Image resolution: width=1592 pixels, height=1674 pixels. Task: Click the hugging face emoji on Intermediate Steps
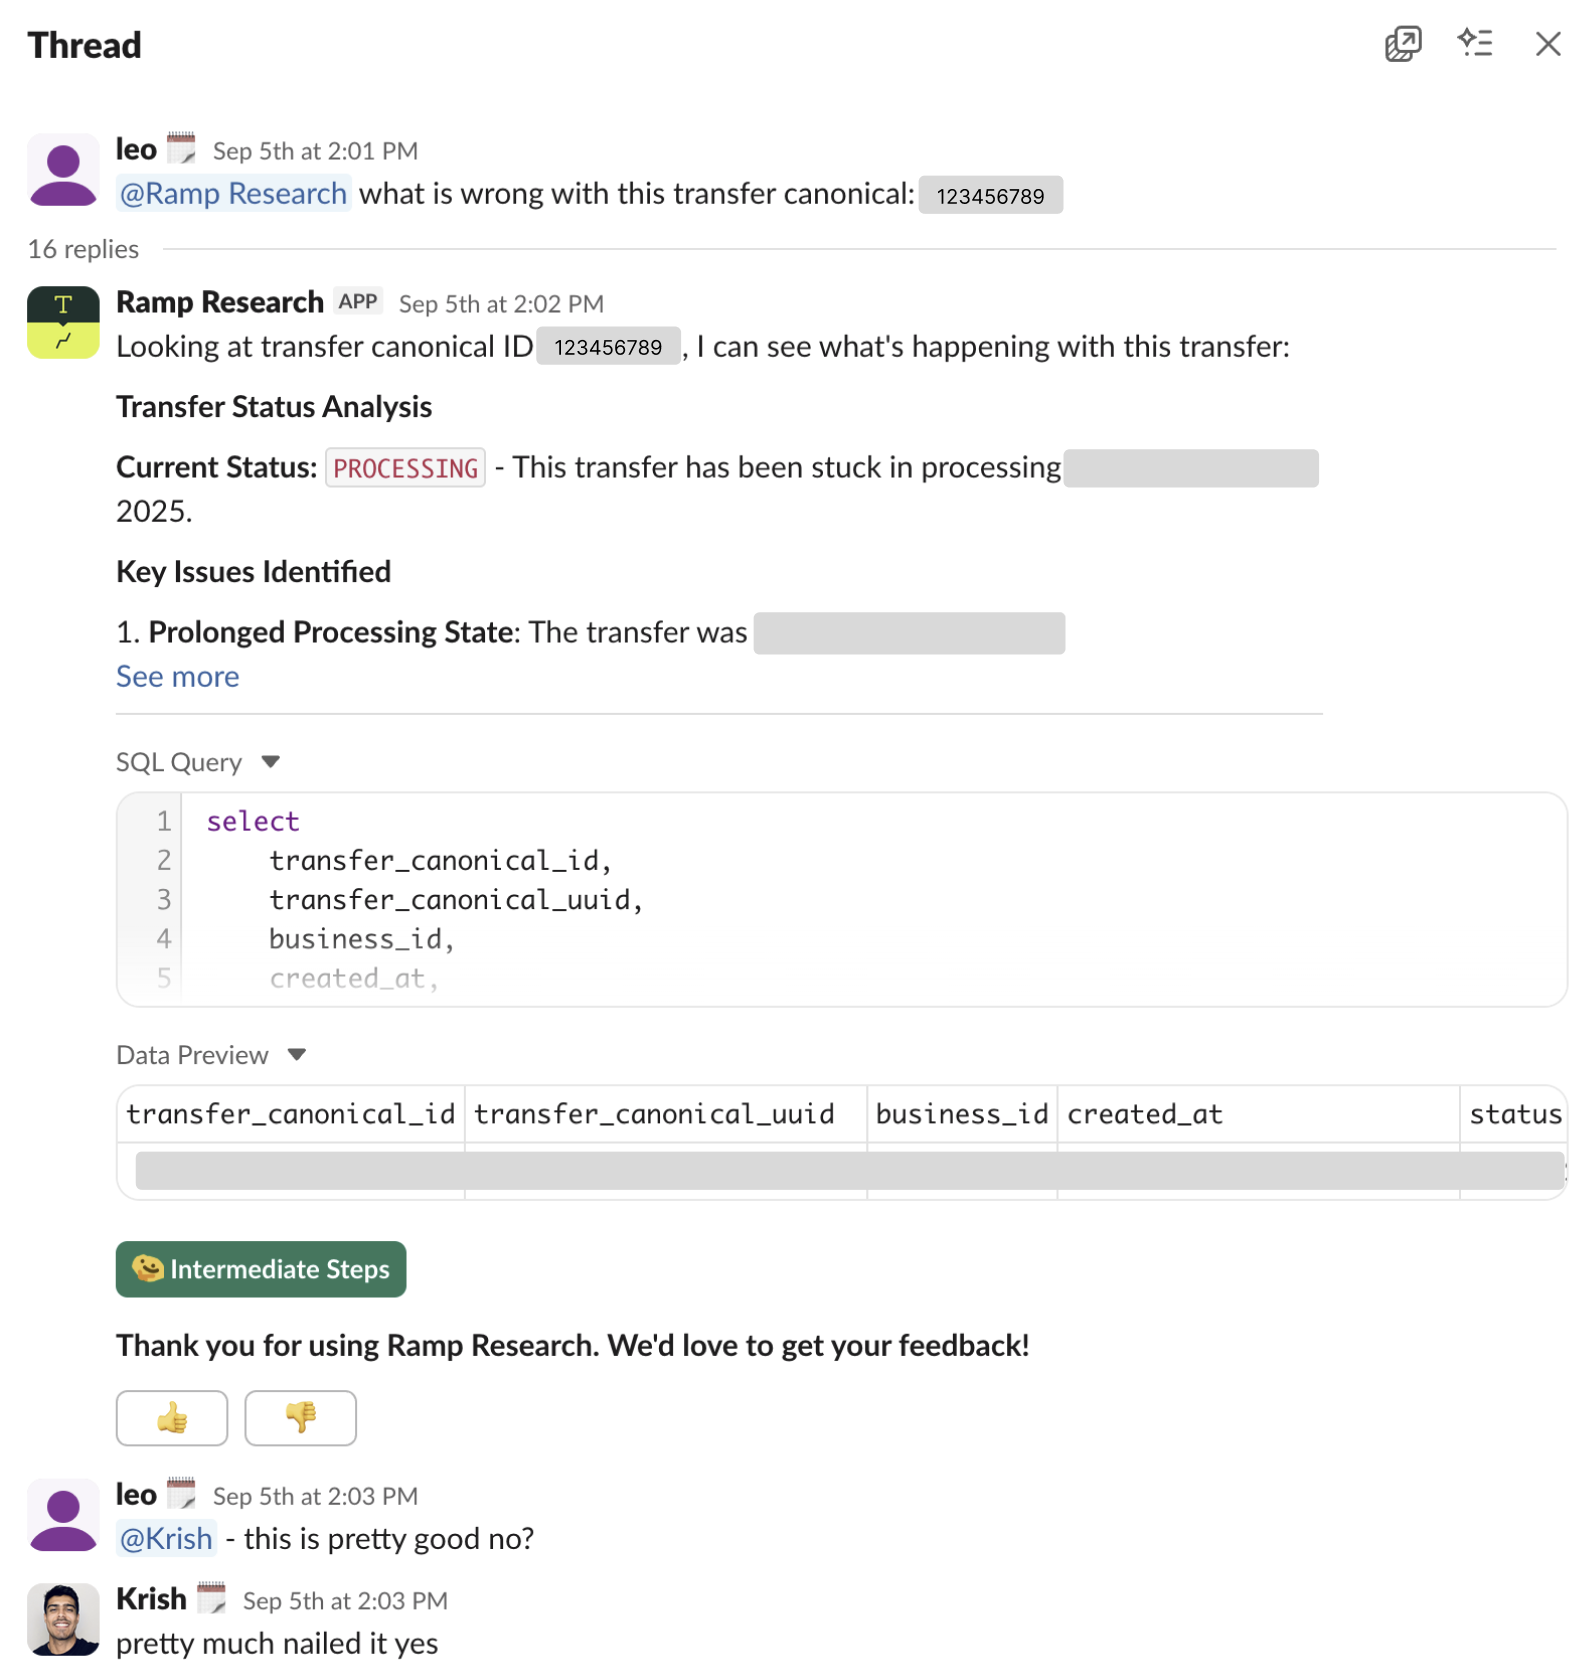[147, 1269]
